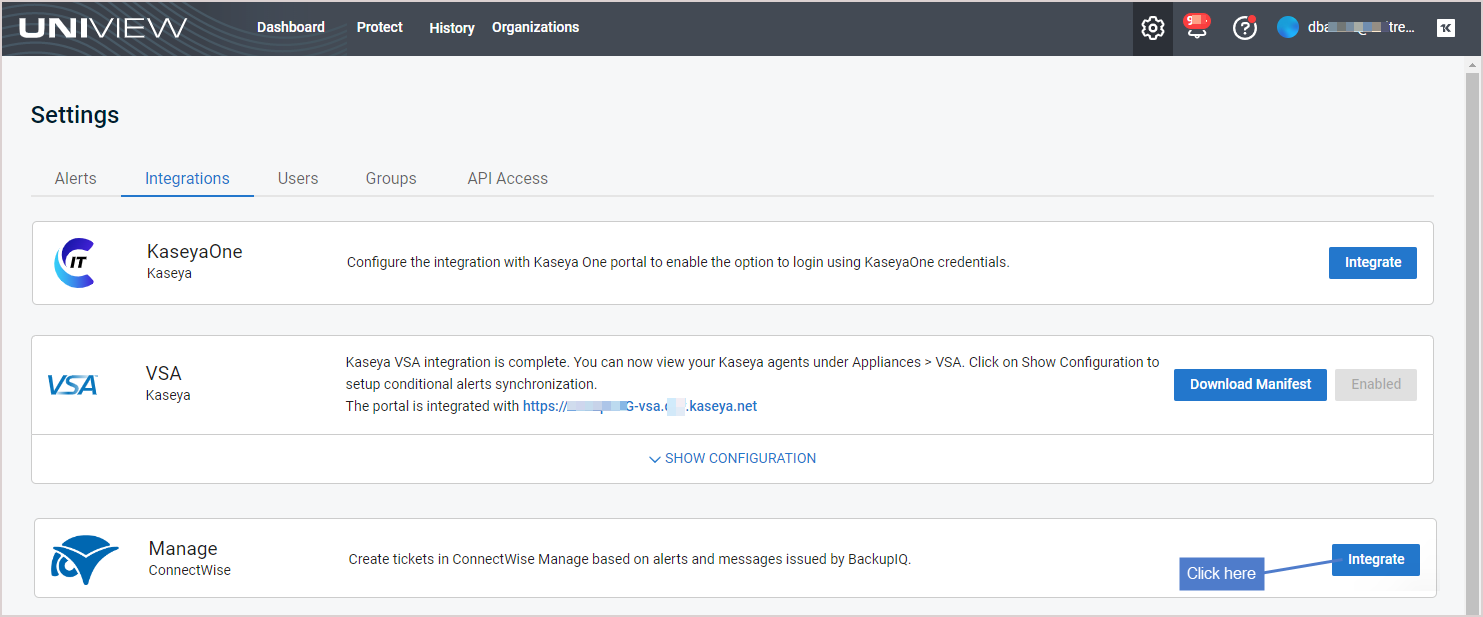1483x617 pixels.
Task: Open the settings gear icon
Action: click(x=1153, y=28)
